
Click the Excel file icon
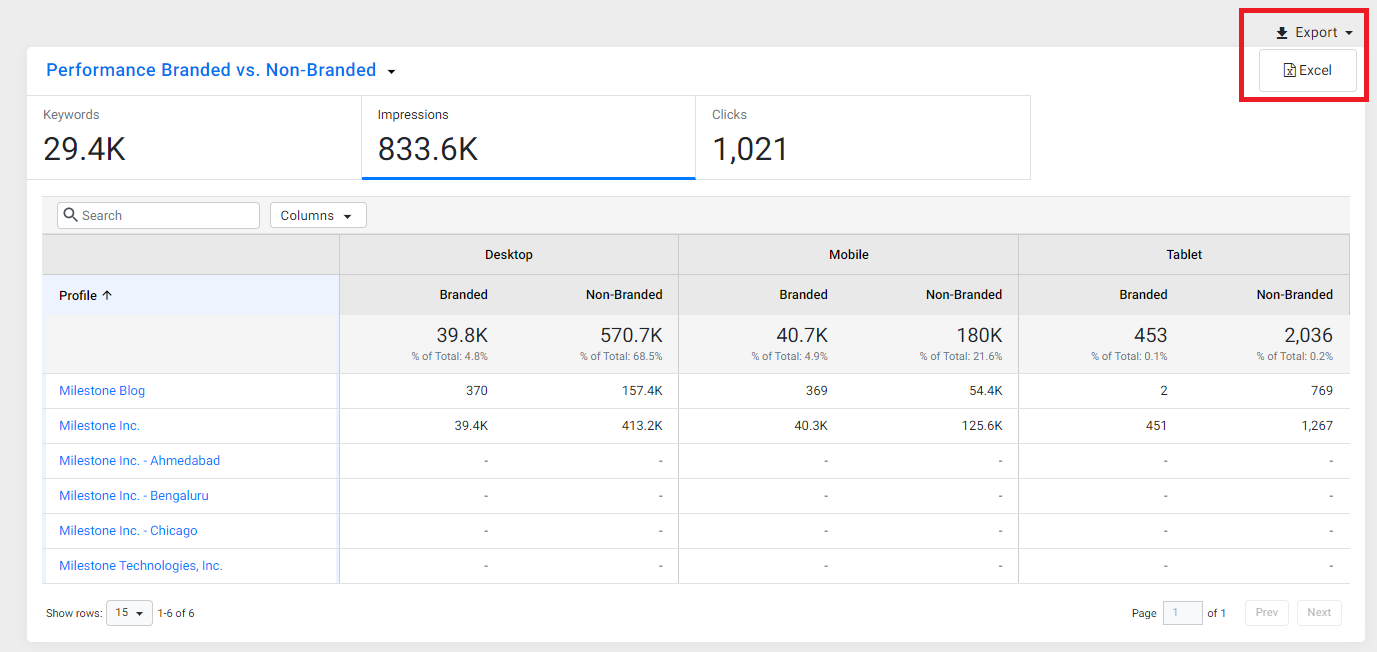coord(1290,71)
